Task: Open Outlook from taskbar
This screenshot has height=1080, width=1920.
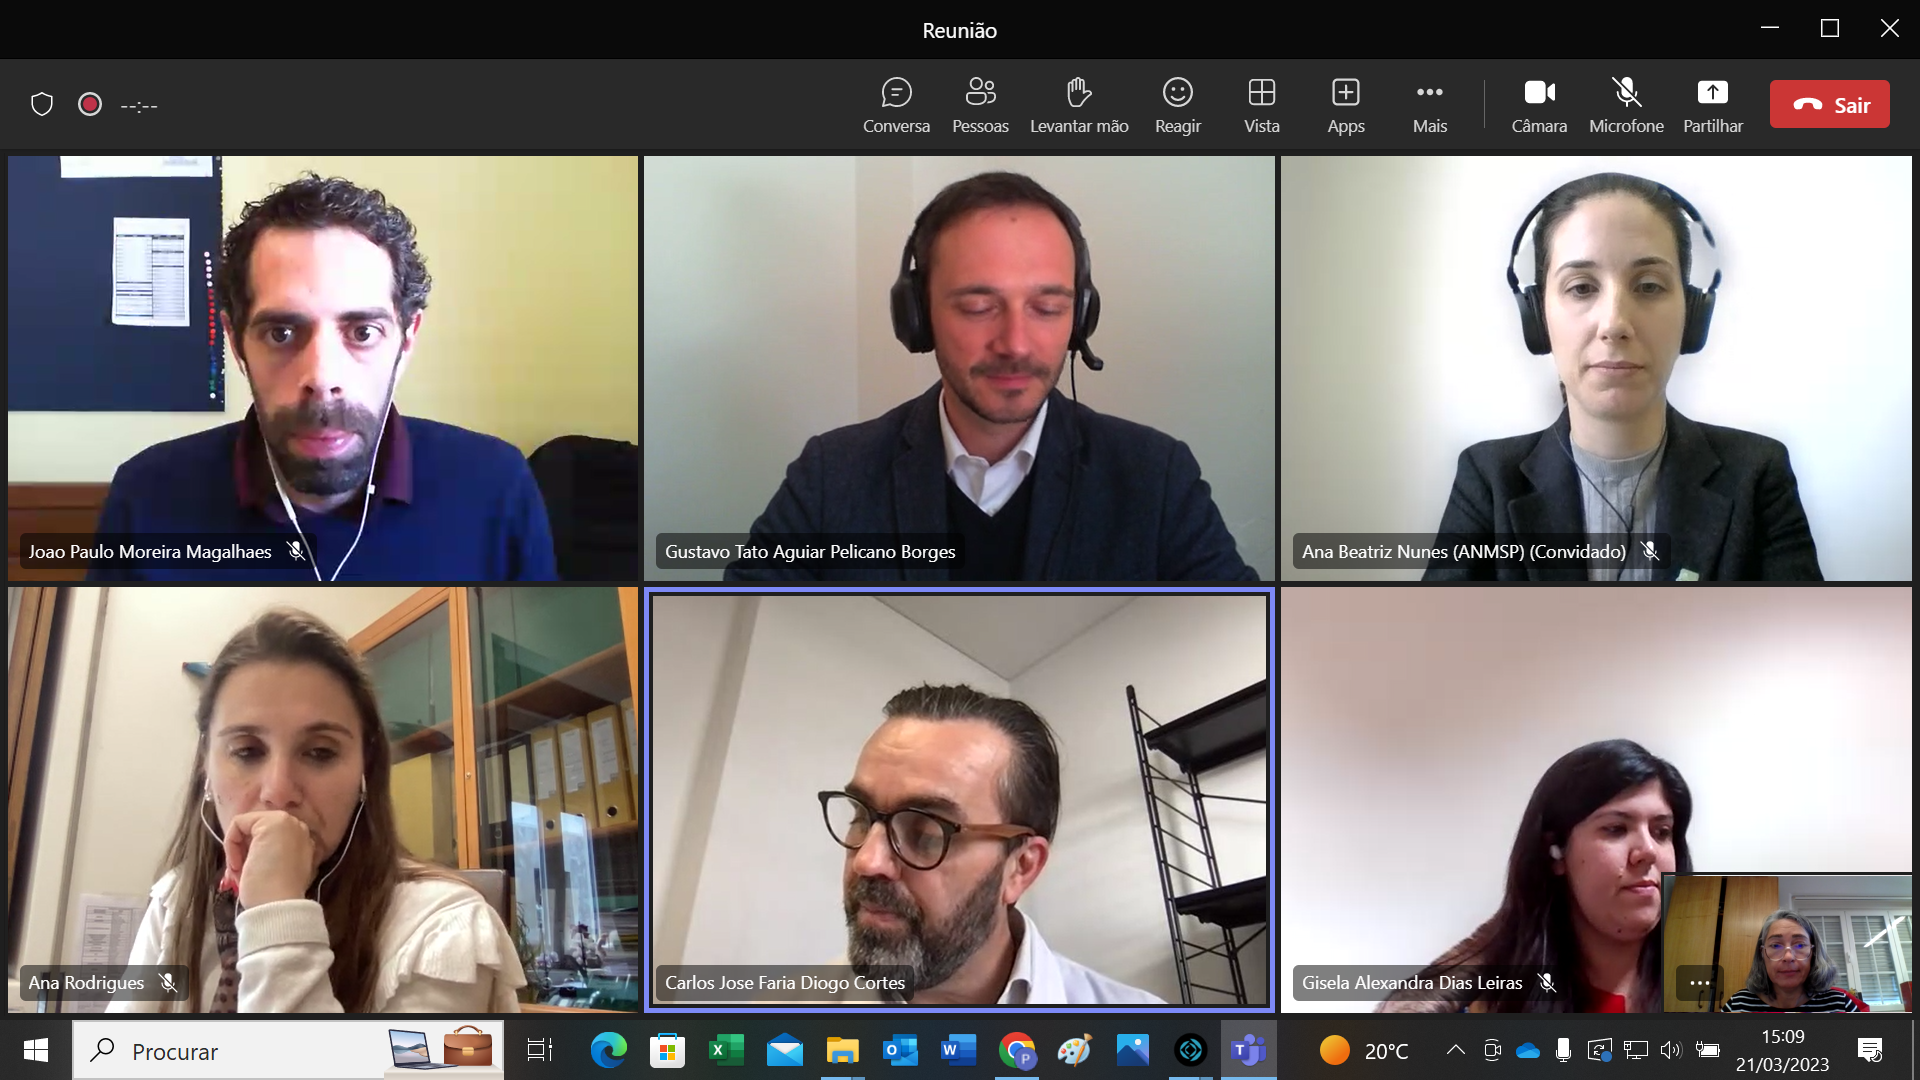Action: pyautogui.click(x=900, y=1050)
